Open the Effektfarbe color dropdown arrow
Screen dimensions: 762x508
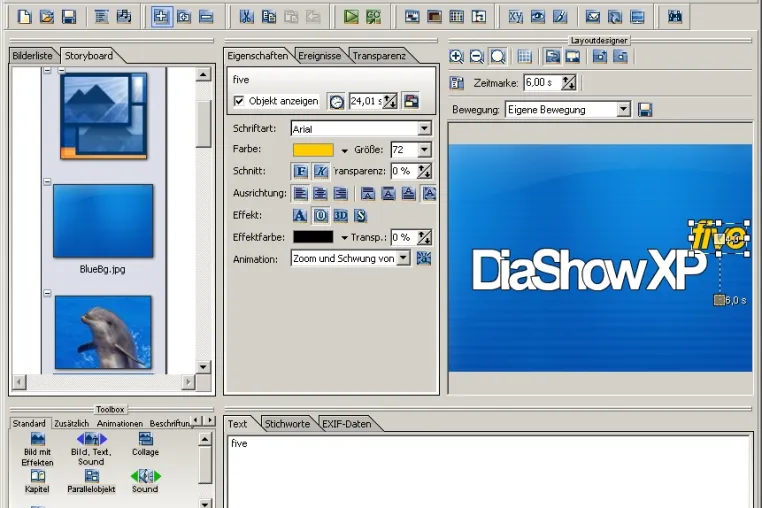point(345,238)
